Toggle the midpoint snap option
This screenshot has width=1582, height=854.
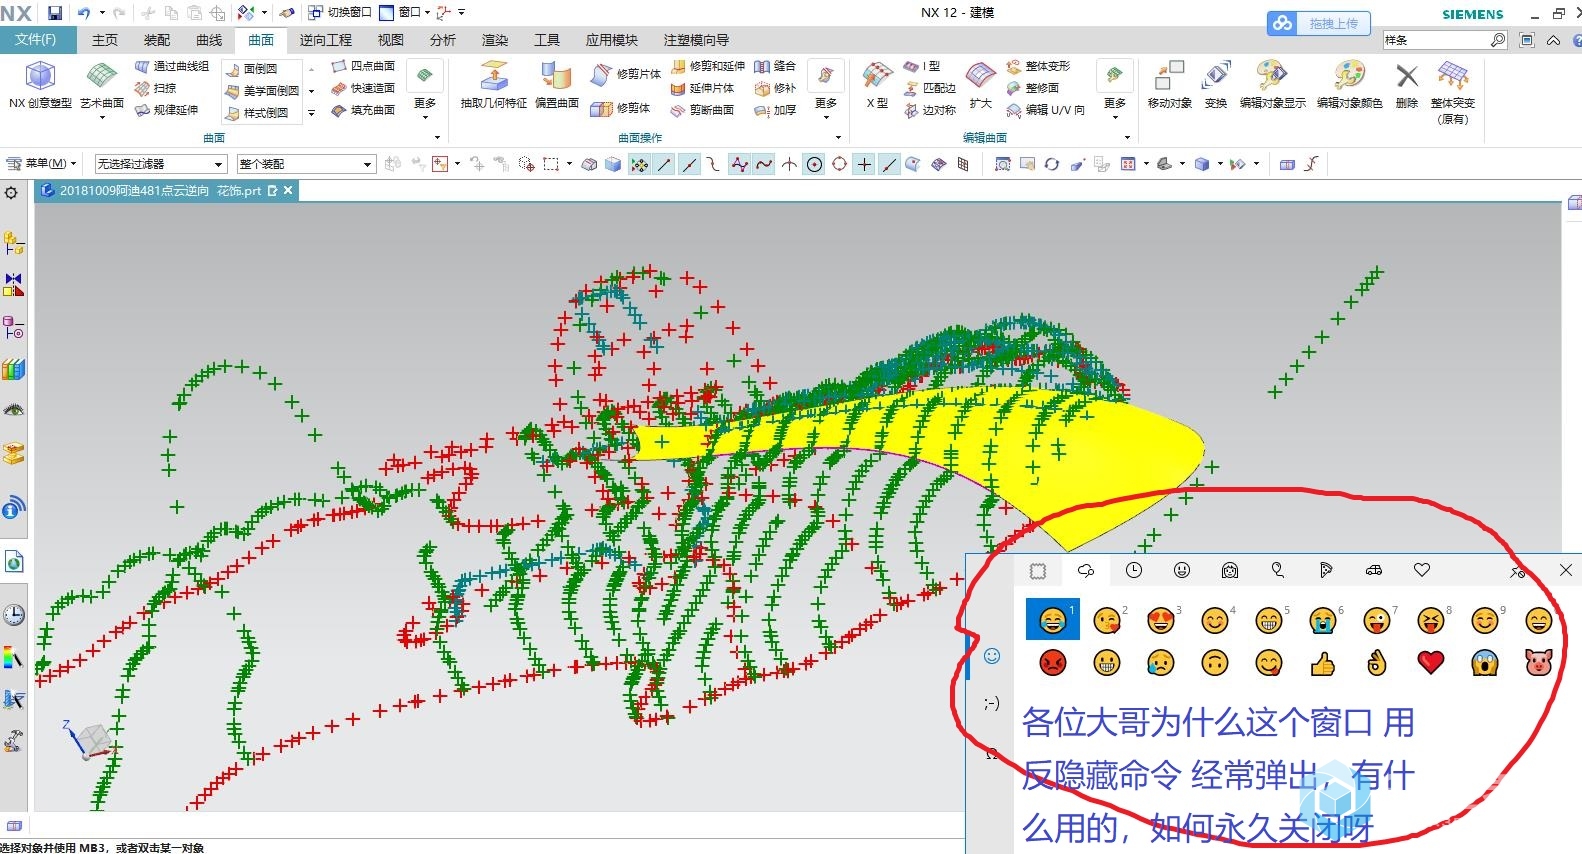(x=689, y=164)
